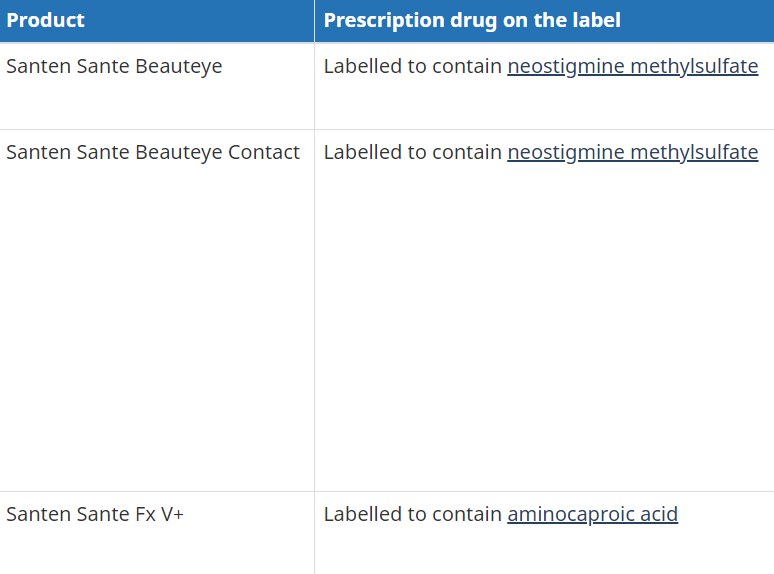Click empty space below Santen Sante Fx V+
The height and width of the screenshot is (574, 774).
pos(157,552)
